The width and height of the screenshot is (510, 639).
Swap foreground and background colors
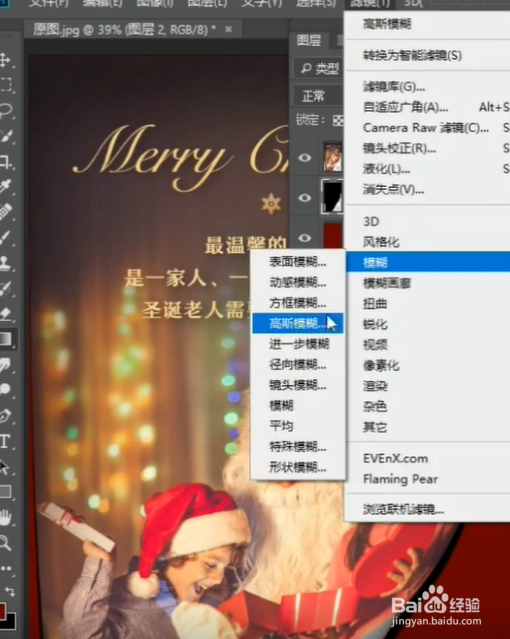10,591
